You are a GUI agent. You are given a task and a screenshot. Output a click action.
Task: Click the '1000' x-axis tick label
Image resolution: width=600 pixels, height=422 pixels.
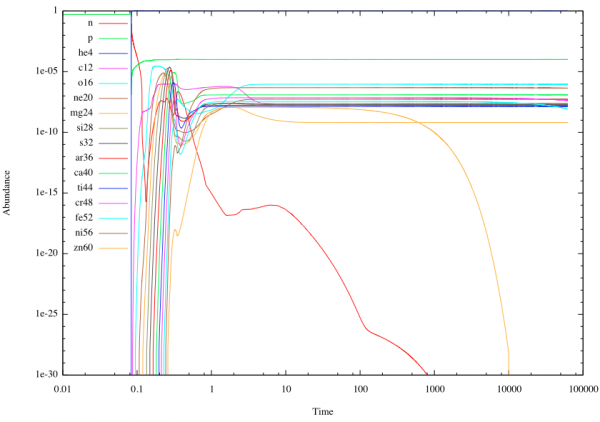(x=435, y=389)
